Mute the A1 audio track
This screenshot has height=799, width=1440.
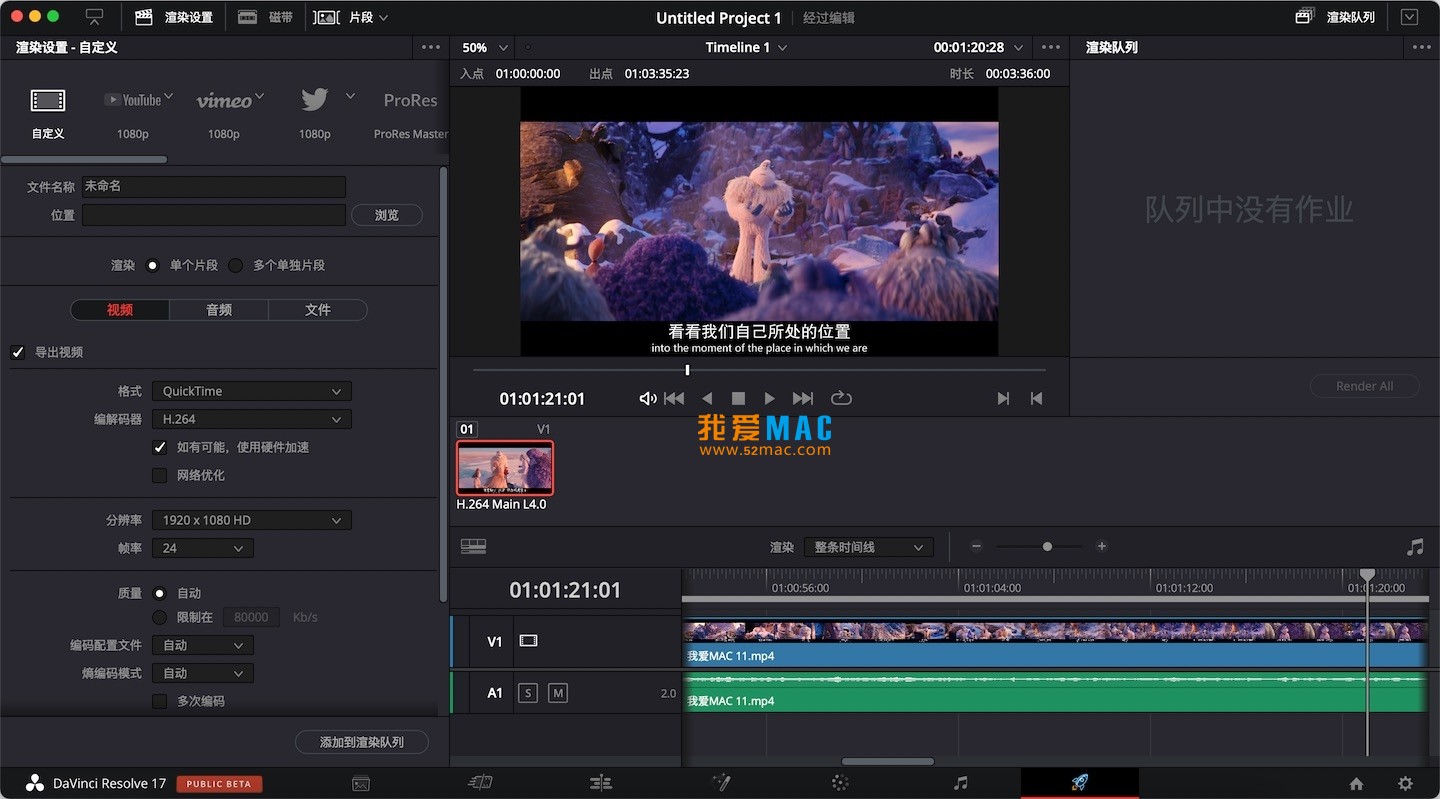558,692
